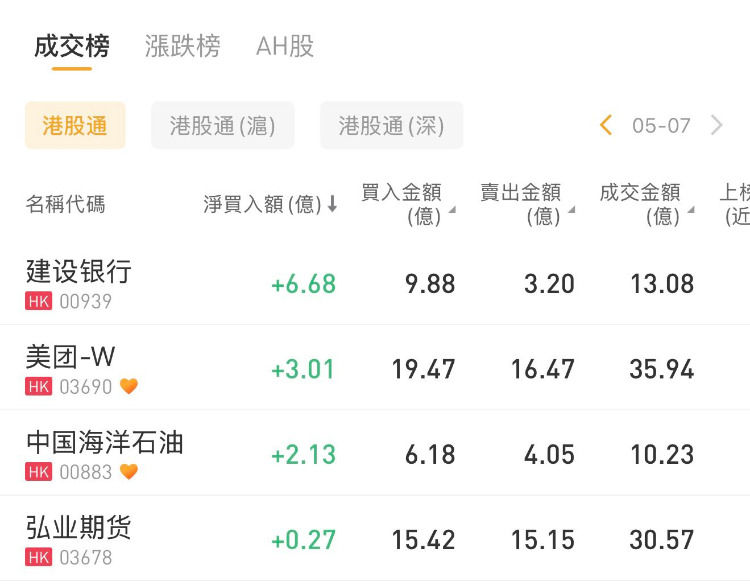Screen dimensions: 750x585
Task: Switch filter to 港股通(深)
Action: click(x=391, y=125)
